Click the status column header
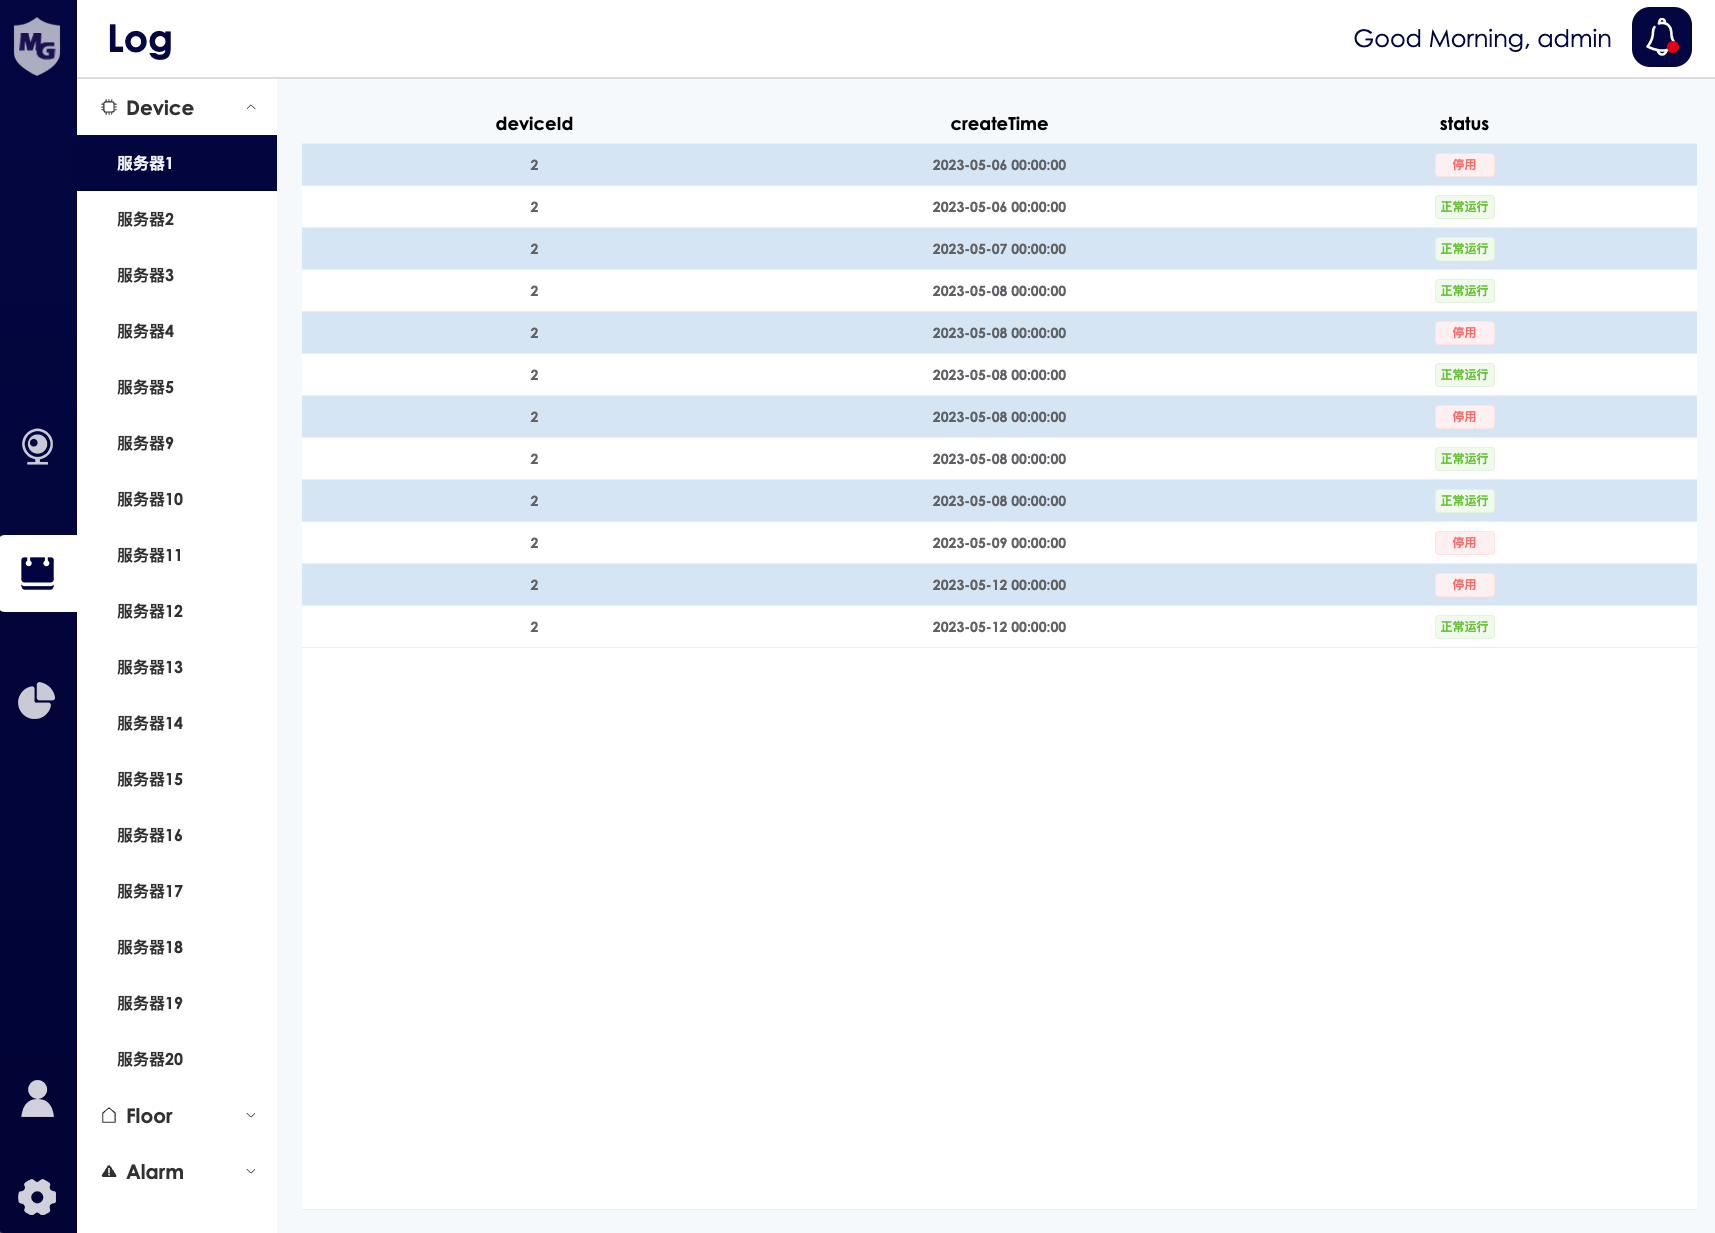Viewport: 1715px width, 1233px height. [x=1463, y=124]
